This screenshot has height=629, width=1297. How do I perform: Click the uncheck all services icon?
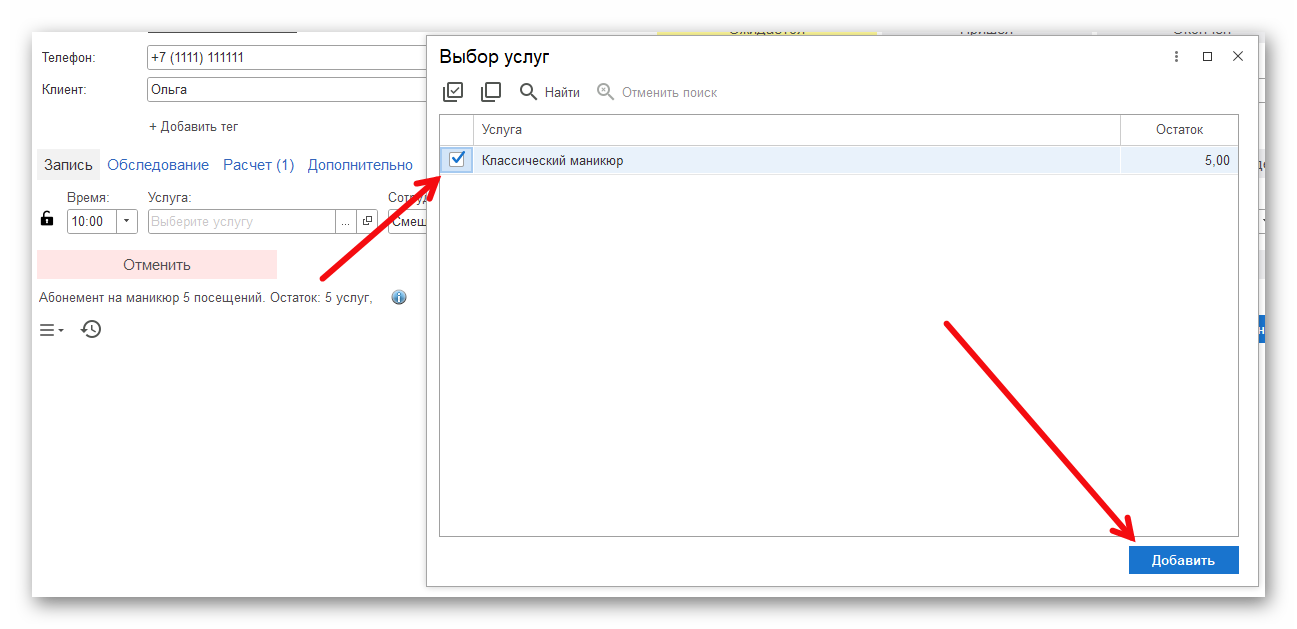pyautogui.click(x=490, y=92)
